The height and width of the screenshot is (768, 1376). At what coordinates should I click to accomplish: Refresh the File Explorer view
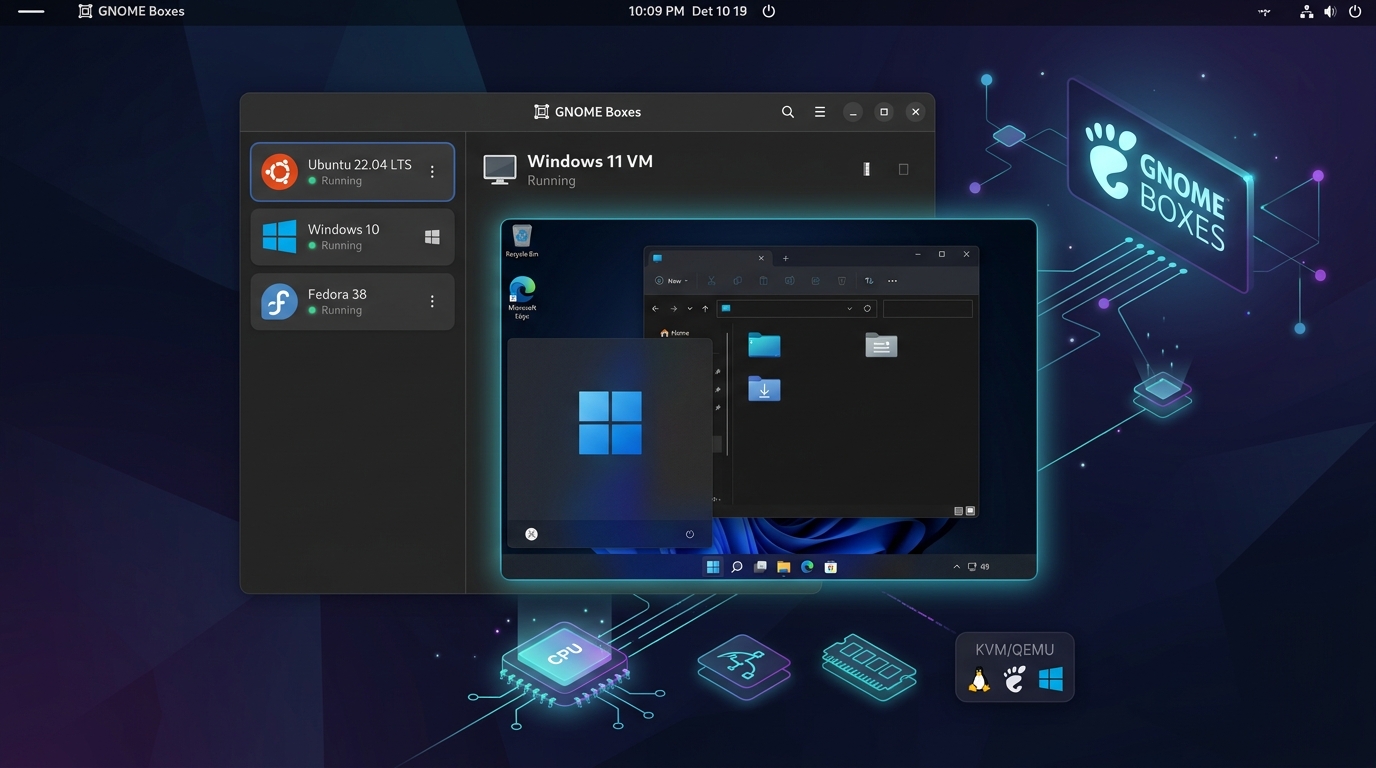click(x=867, y=309)
